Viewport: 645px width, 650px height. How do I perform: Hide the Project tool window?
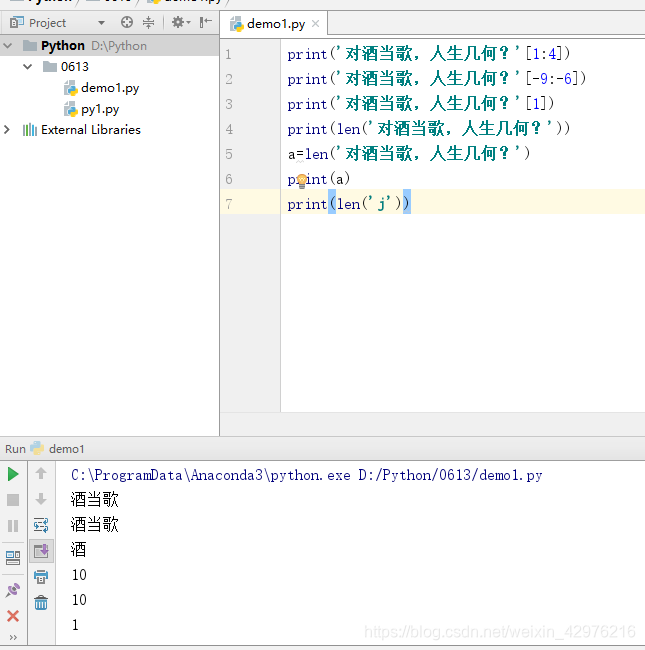pyautogui.click(x=205, y=22)
